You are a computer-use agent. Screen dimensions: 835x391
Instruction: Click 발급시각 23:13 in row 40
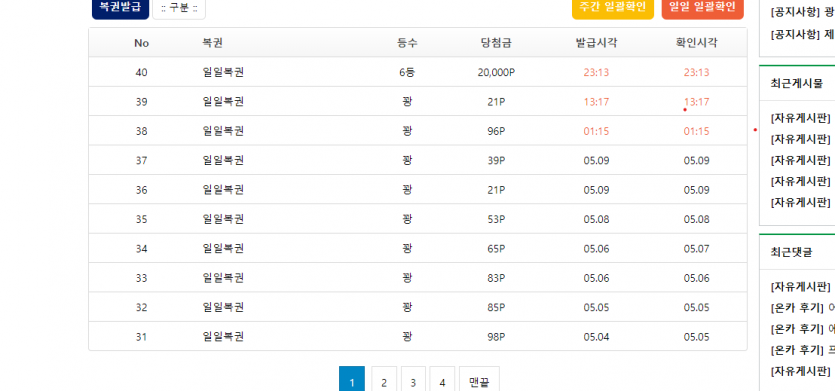(x=596, y=72)
